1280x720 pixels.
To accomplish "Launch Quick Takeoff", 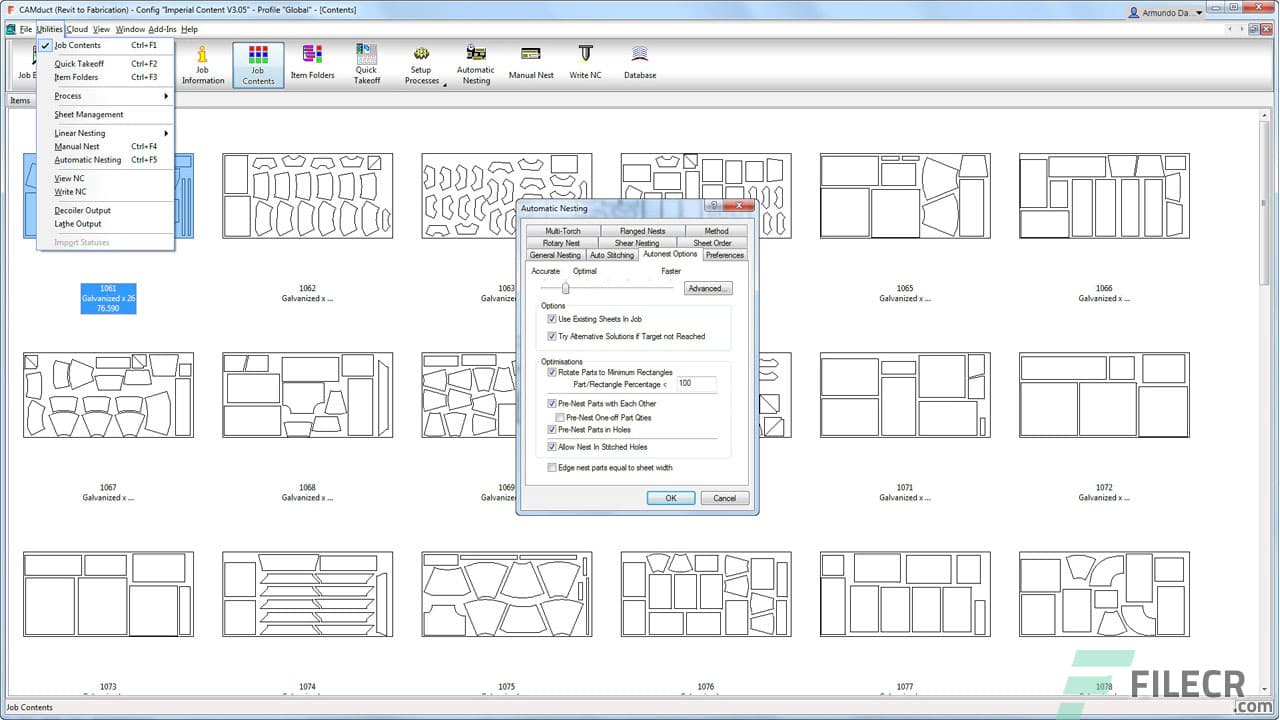I will point(366,62).
